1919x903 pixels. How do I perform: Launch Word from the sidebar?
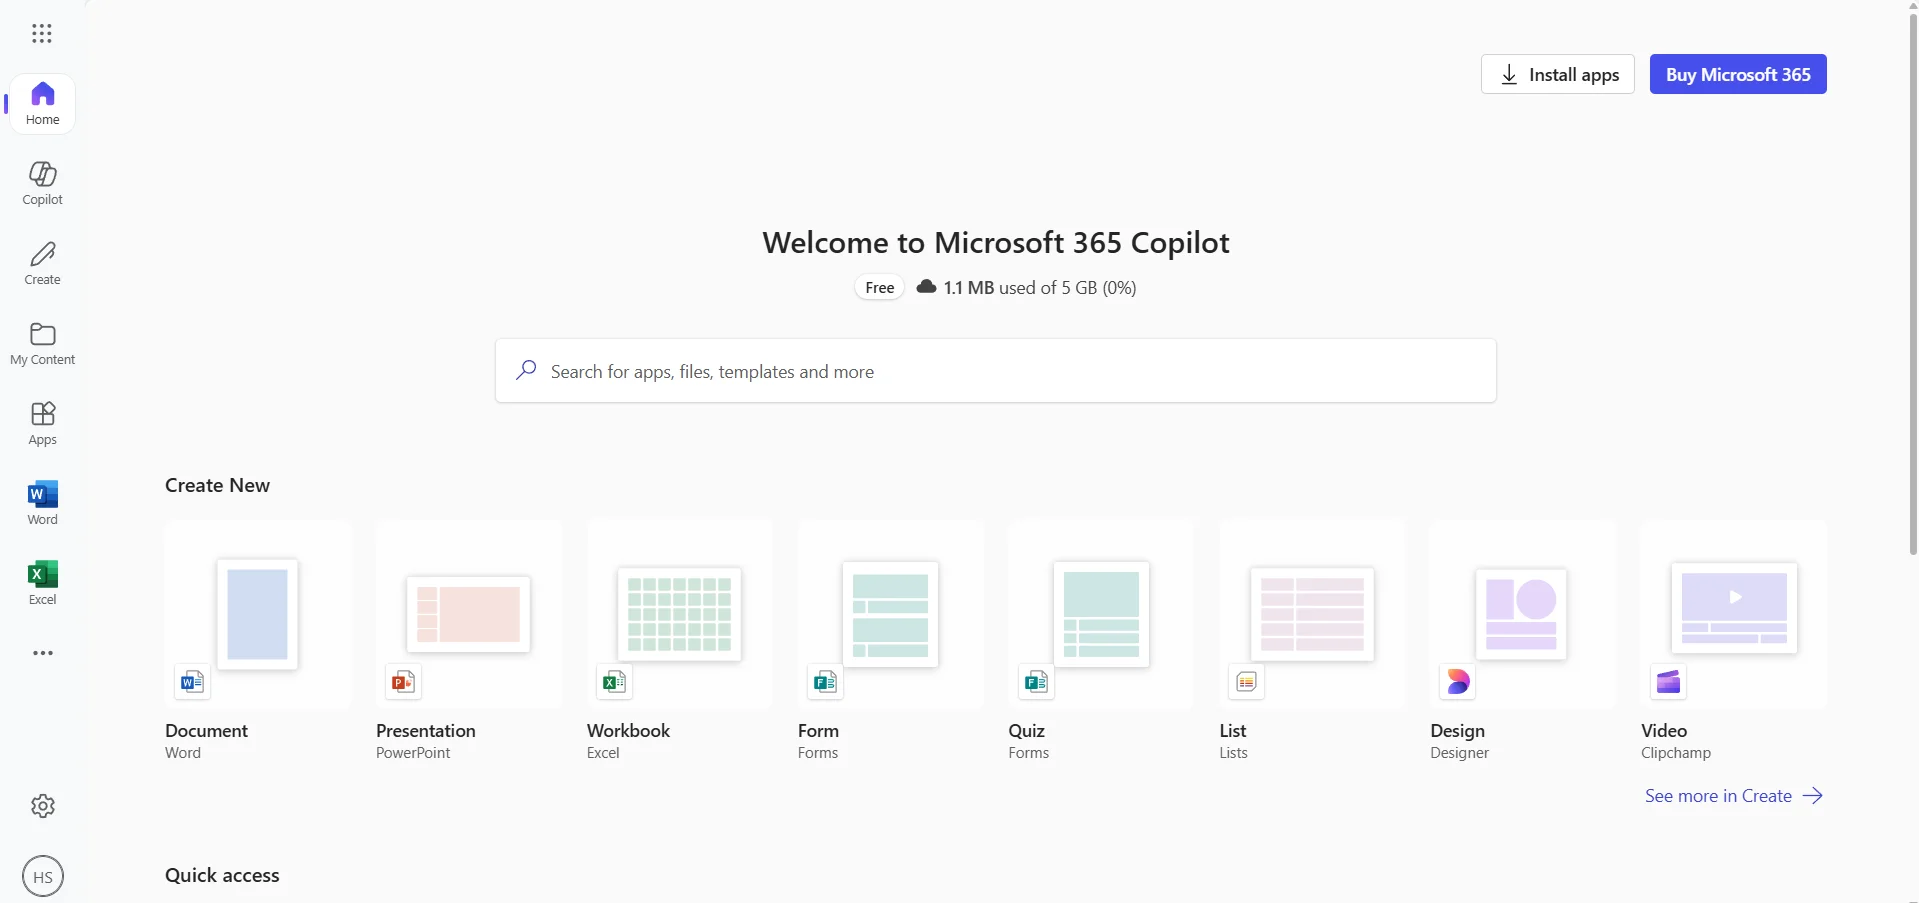point(42,503)
